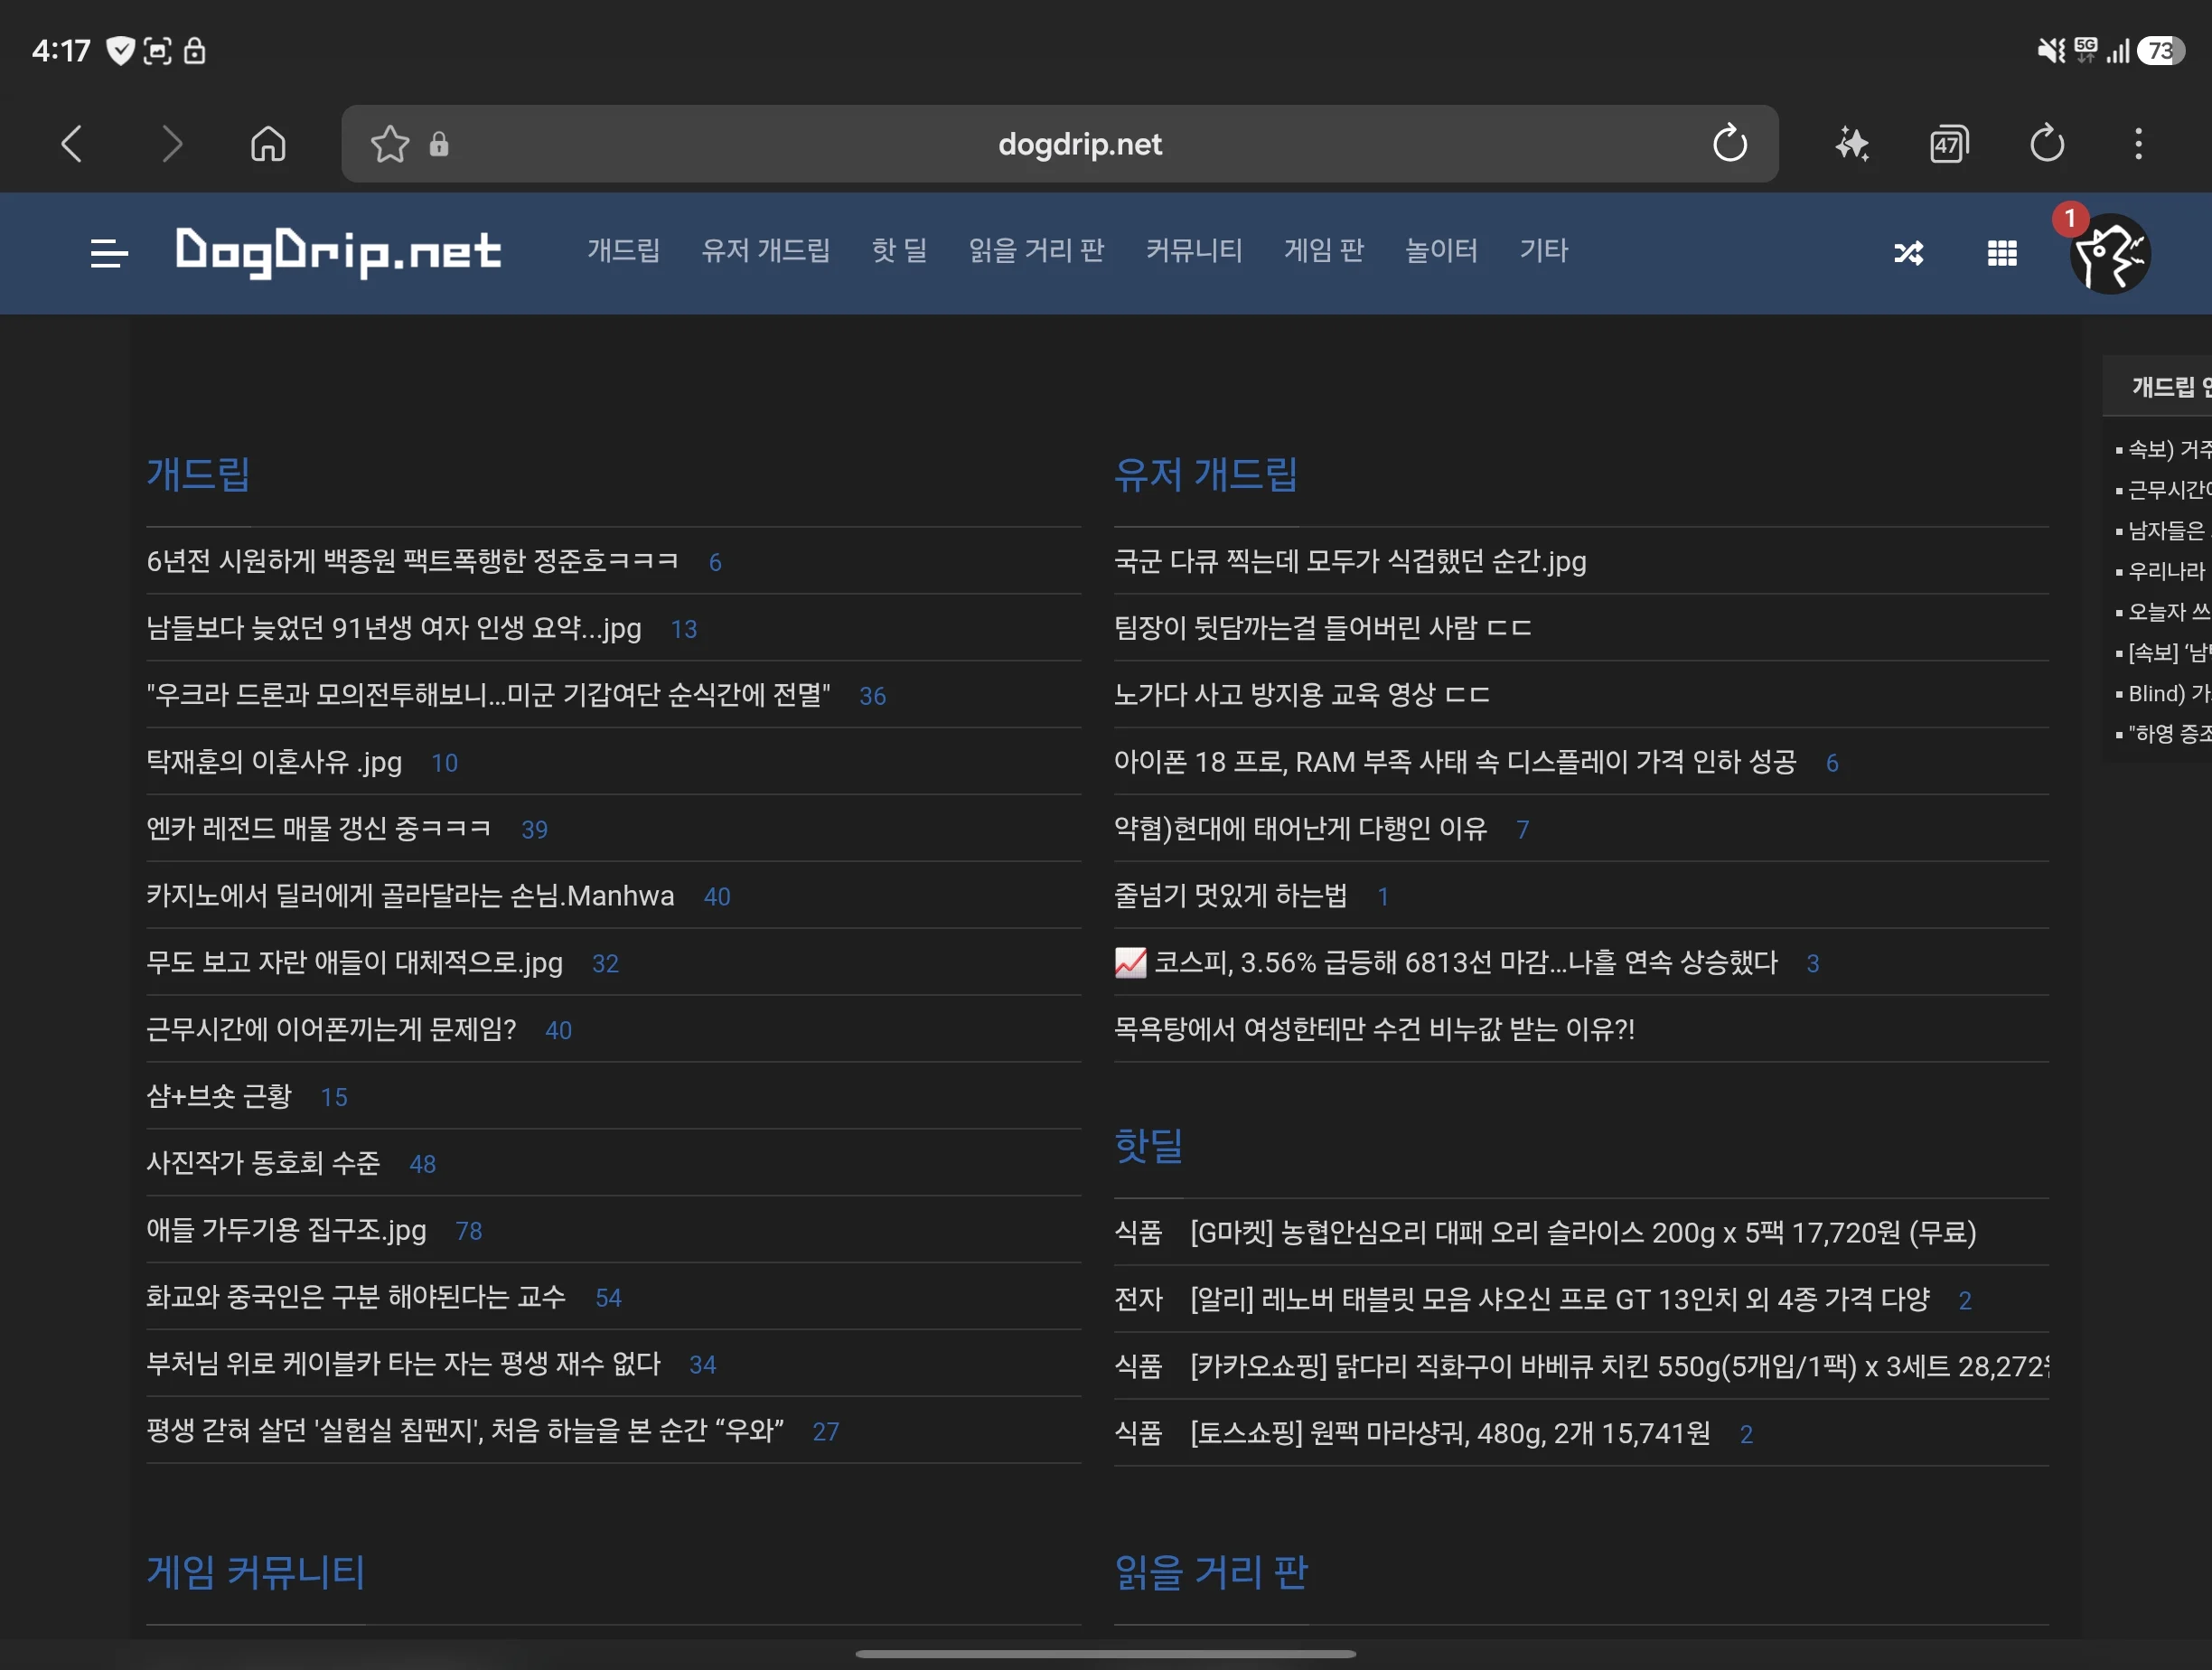Image resolution: width=2212 pixels, height=1670 pixels.
Task: Open post 애들 가두기용 집구조.jpg
Action: pyautogui.click(x=286, y=1230)
